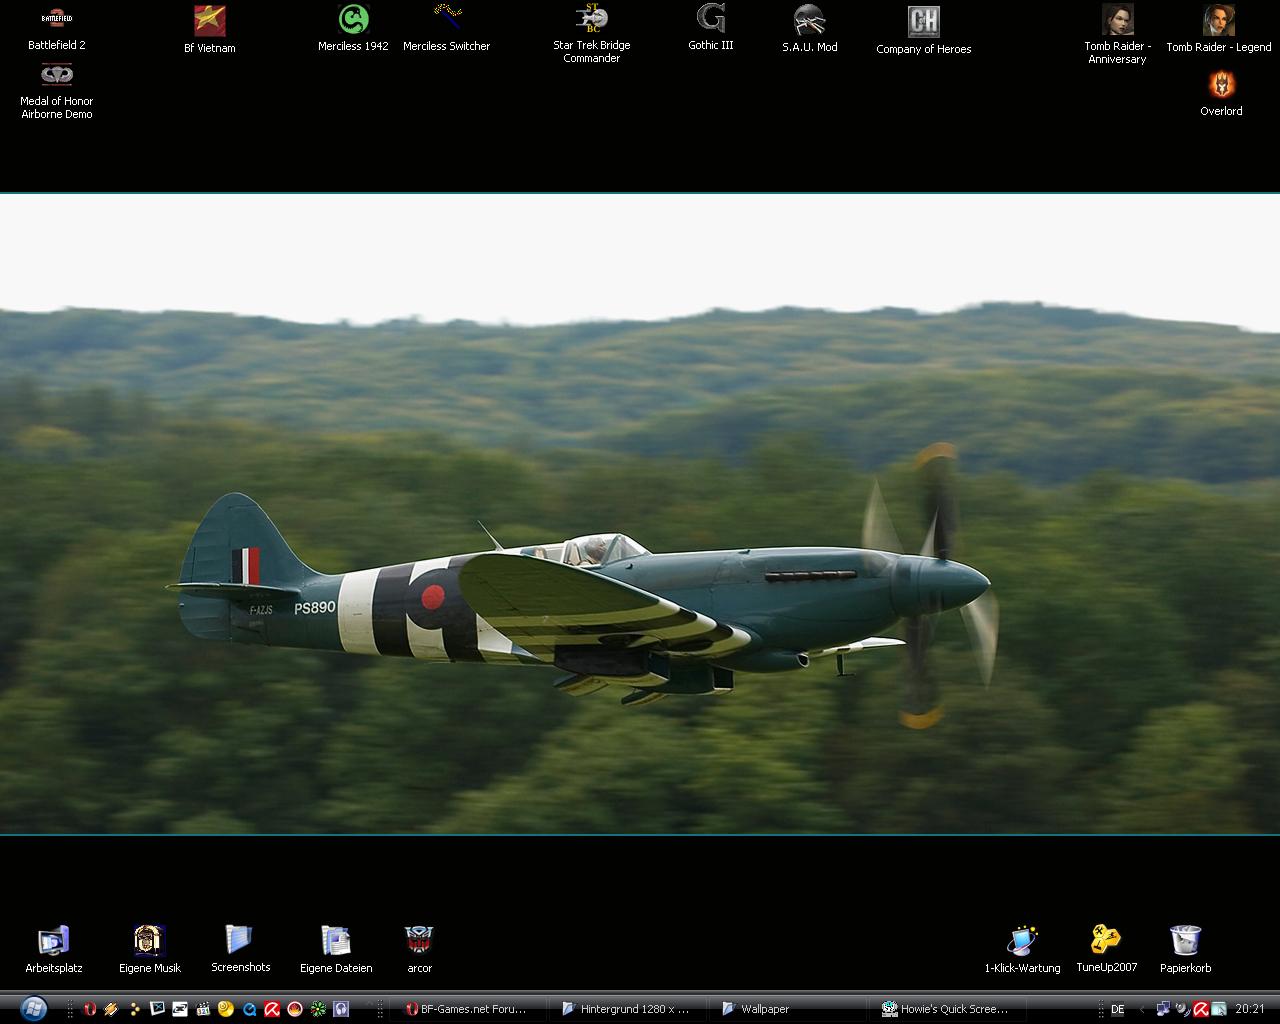Viewport: 1280px width, 1024px height.
Task: Open the Battlefield 2 desktop shortcut
Action: point(56,19)
